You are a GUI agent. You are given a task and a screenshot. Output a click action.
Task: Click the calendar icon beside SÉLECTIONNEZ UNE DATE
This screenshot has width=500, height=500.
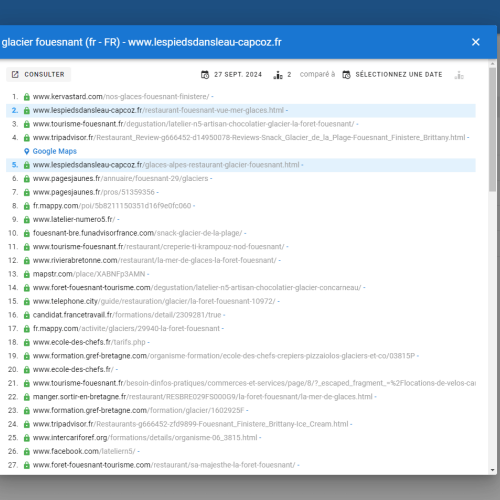pos(346,75)
